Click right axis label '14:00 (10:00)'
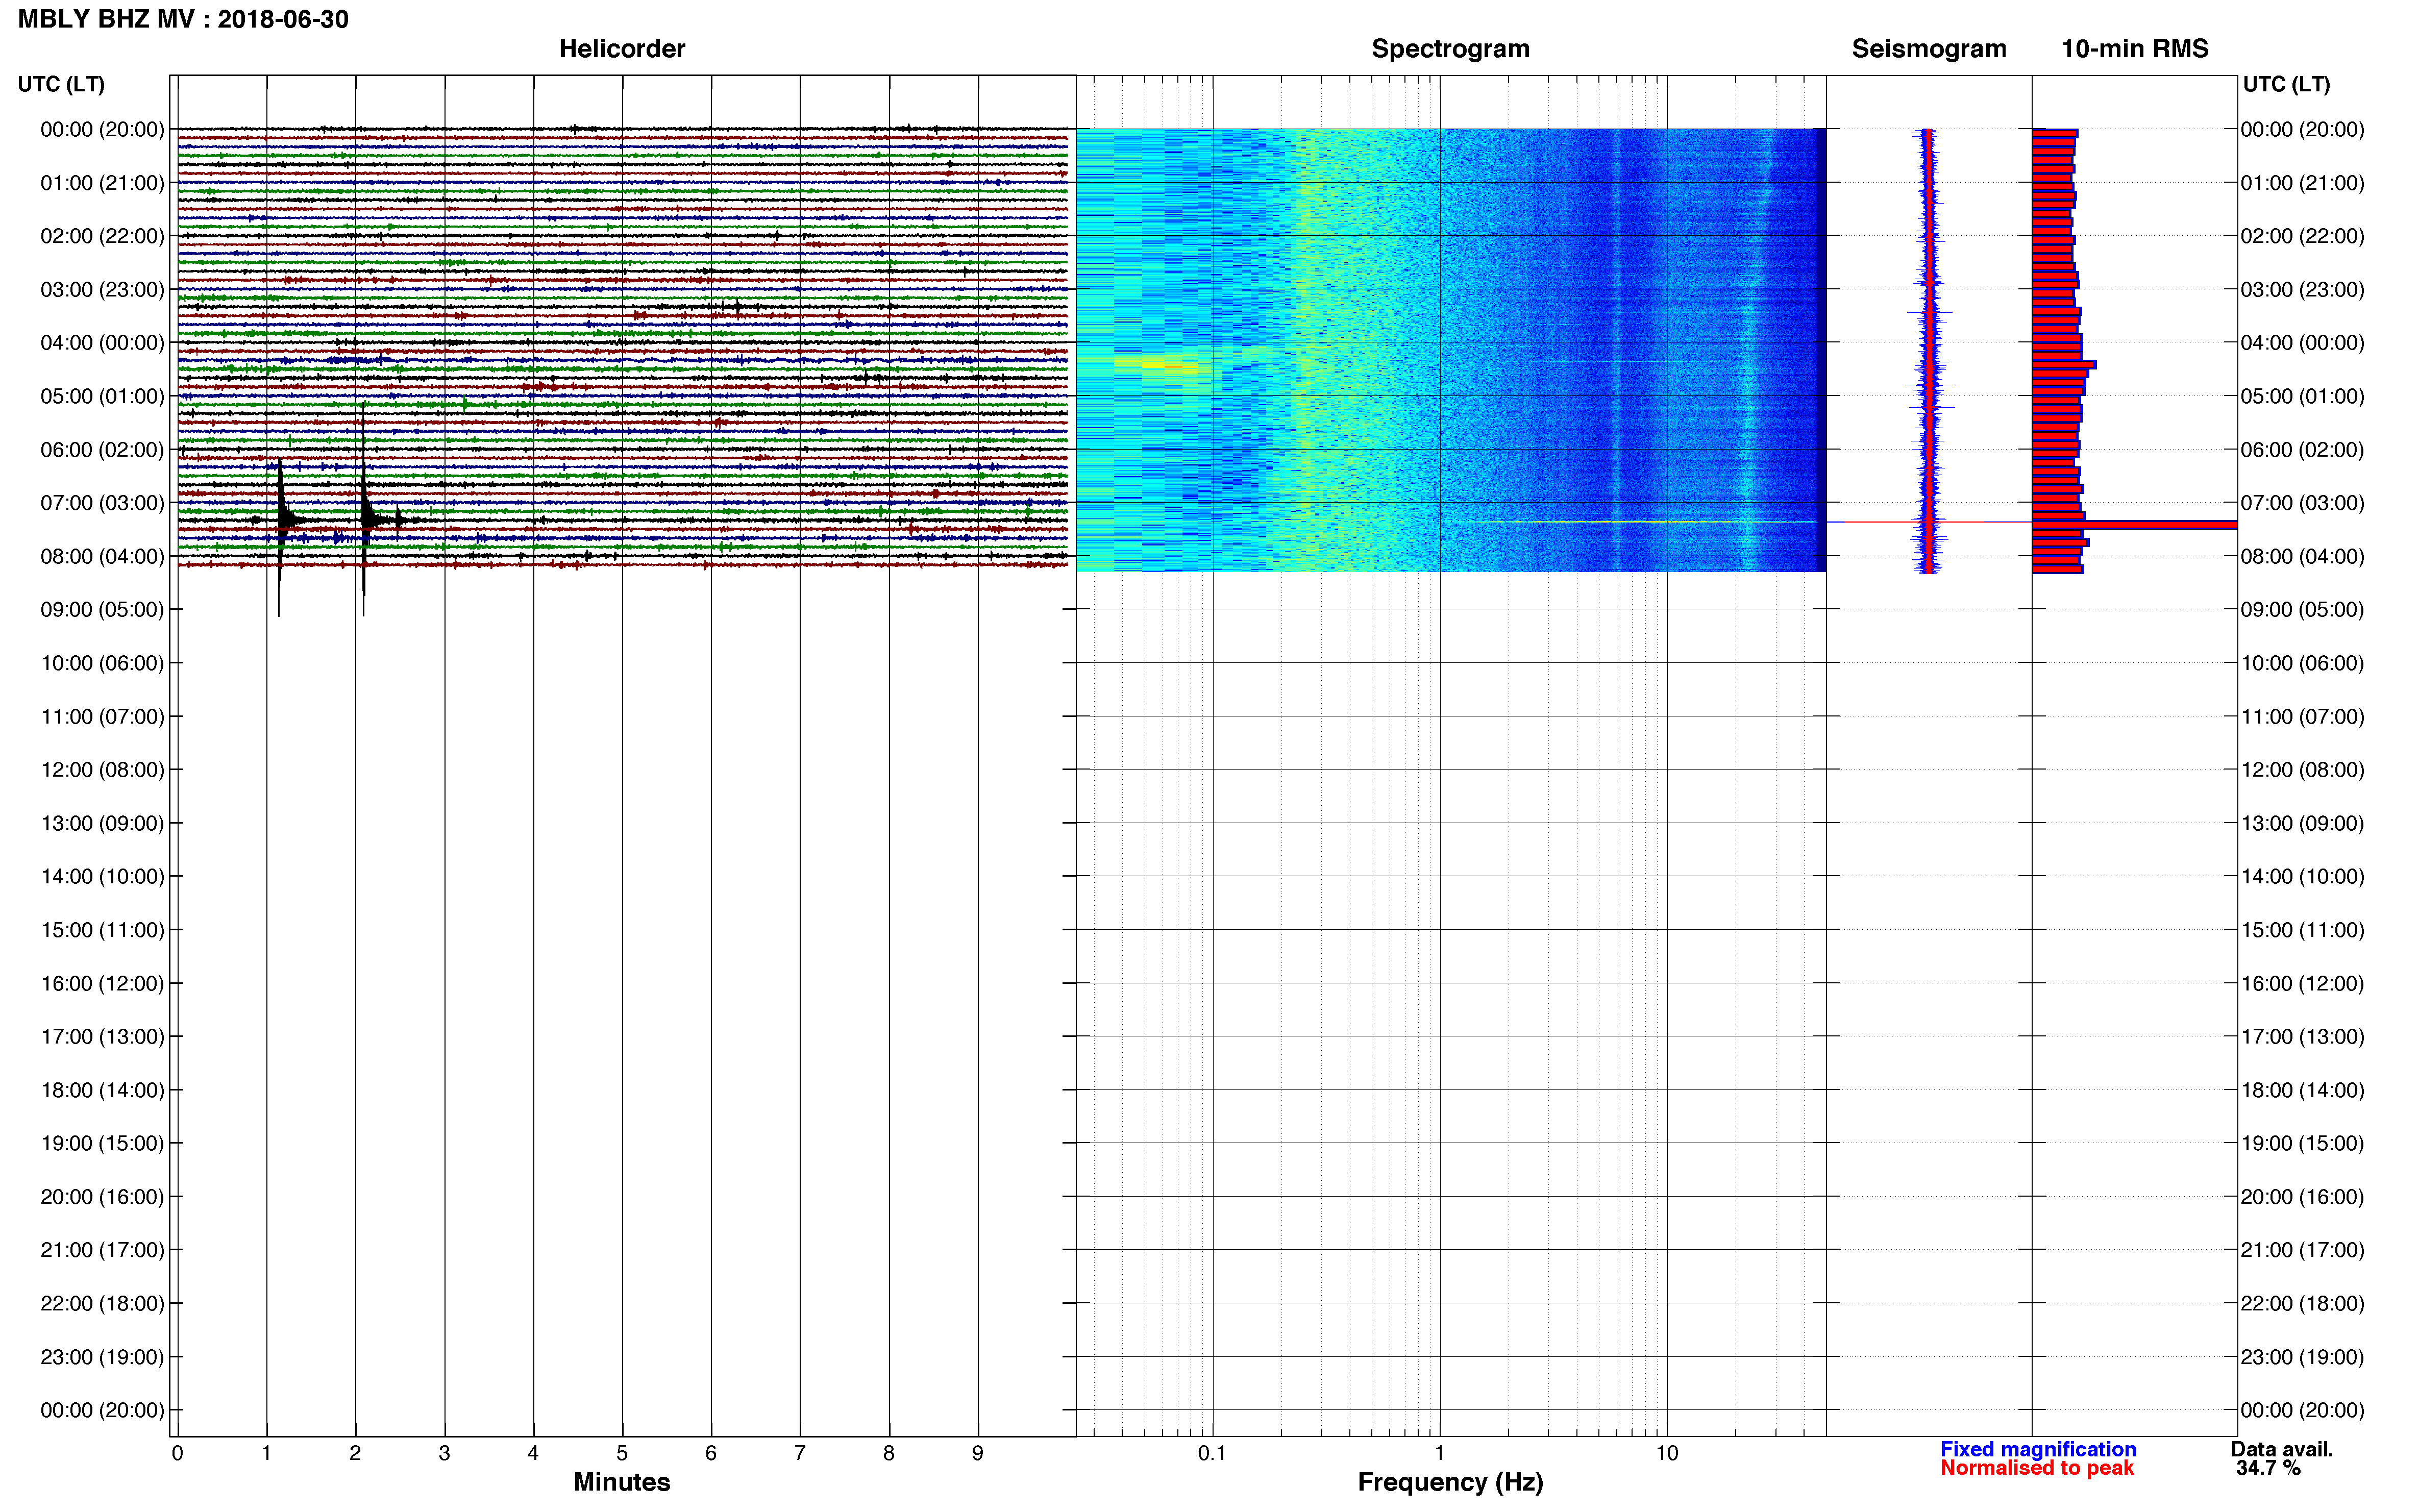This screenshot has width=2419, height=1512. [2302, 876]
